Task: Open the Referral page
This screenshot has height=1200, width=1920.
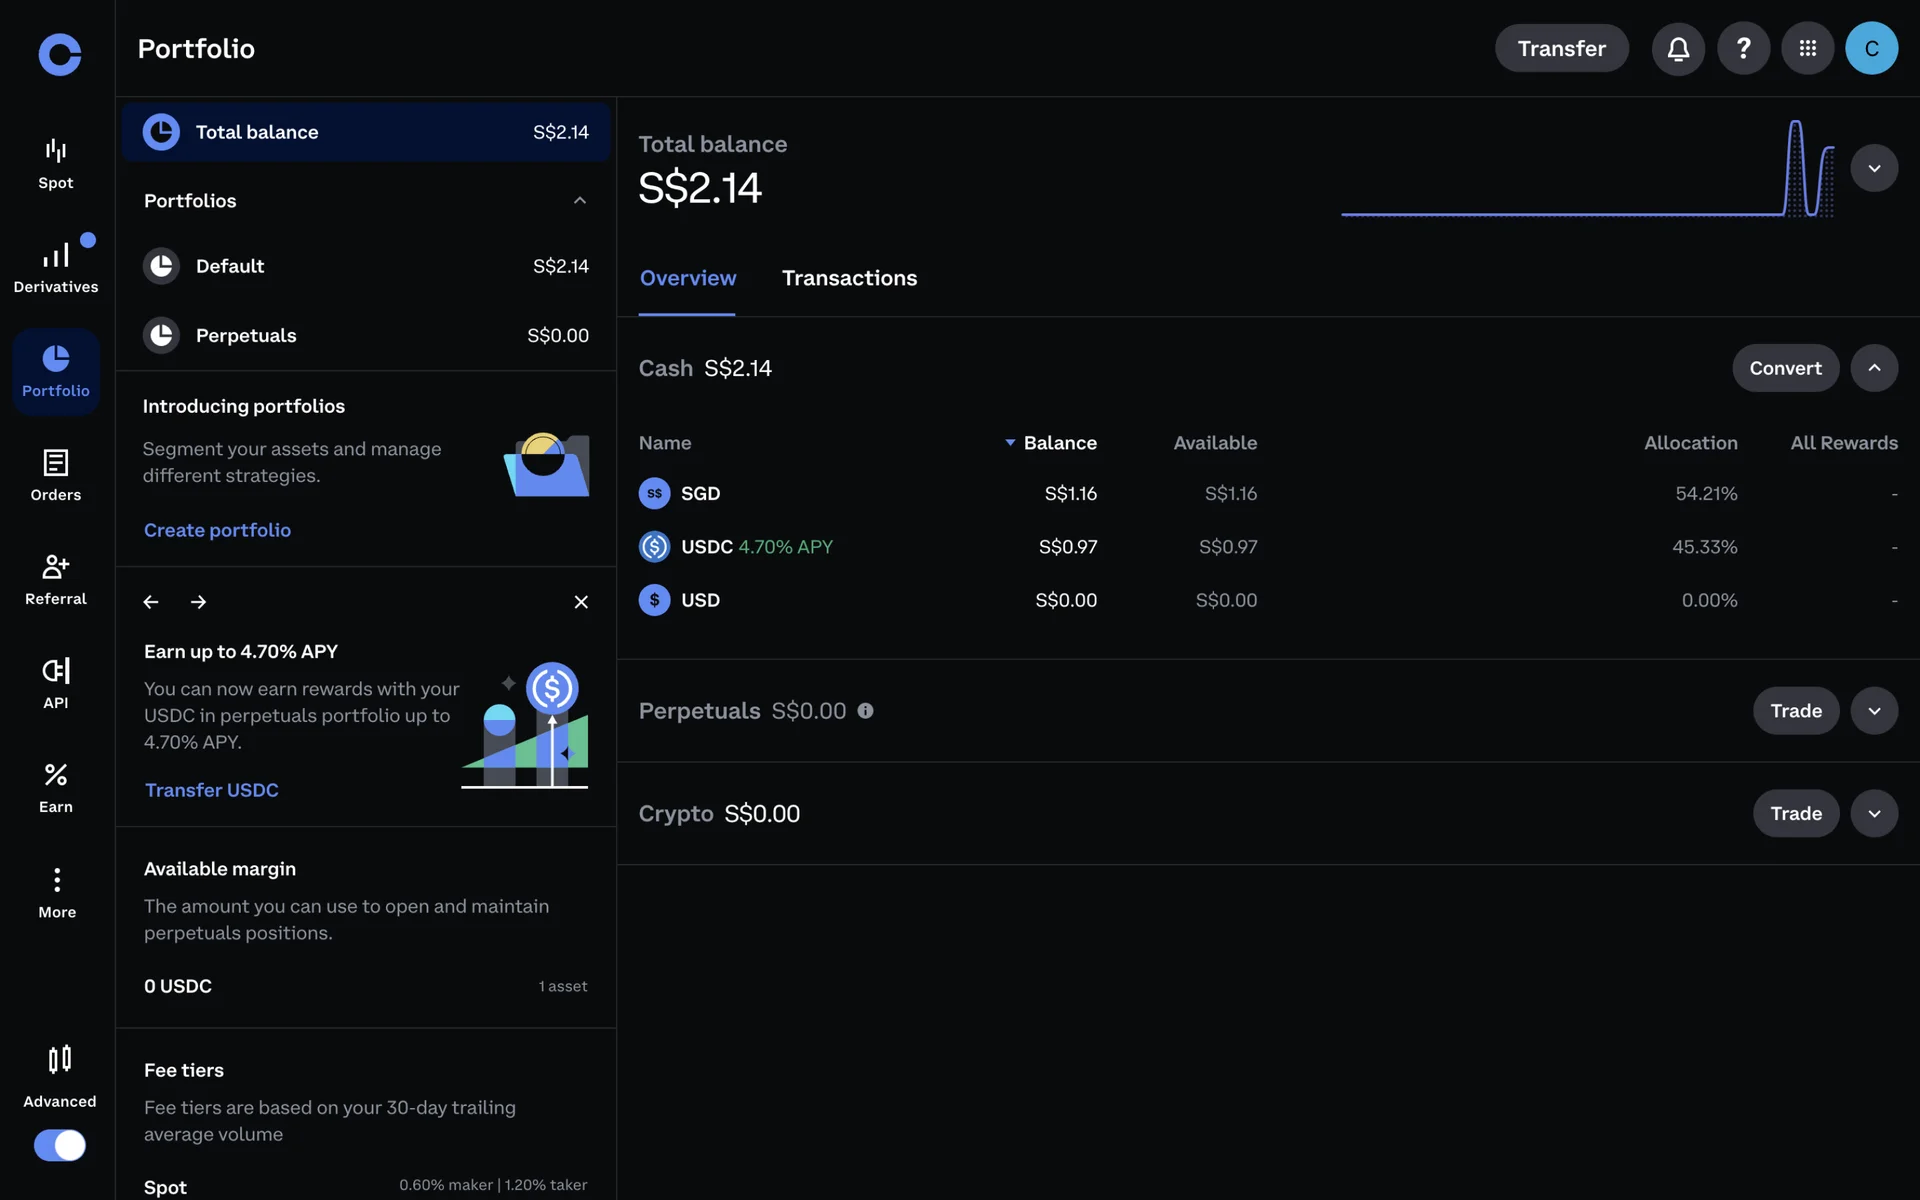Action: (56, 579)
